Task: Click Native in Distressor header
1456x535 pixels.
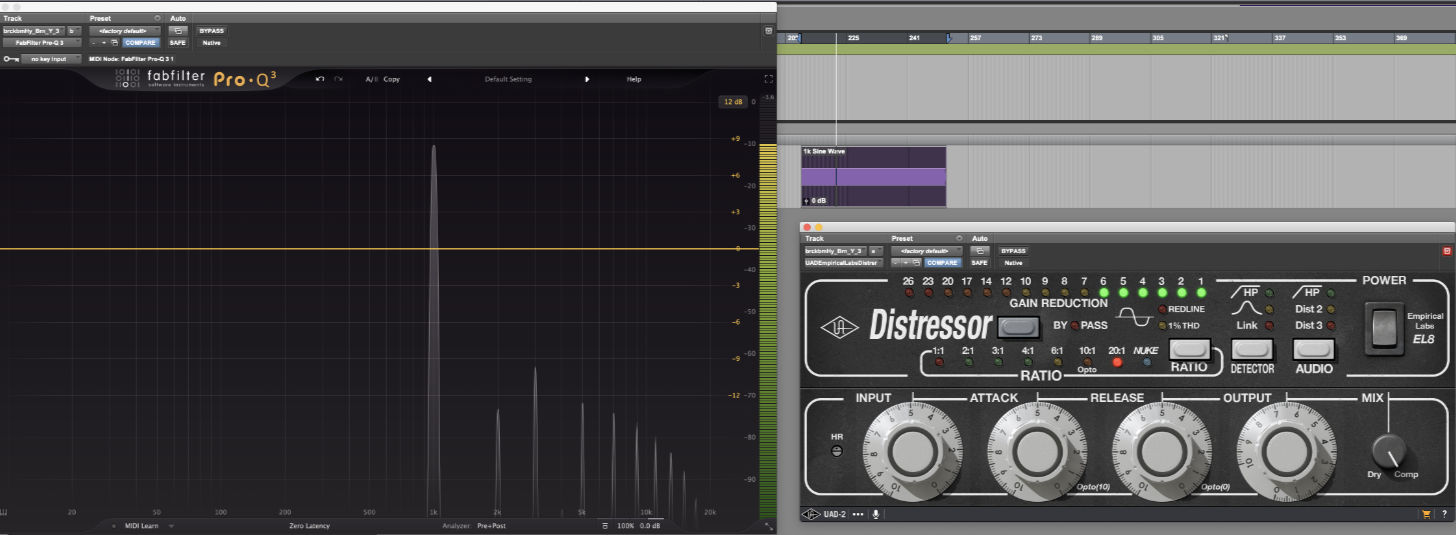Action: (x=1014, y=262)
